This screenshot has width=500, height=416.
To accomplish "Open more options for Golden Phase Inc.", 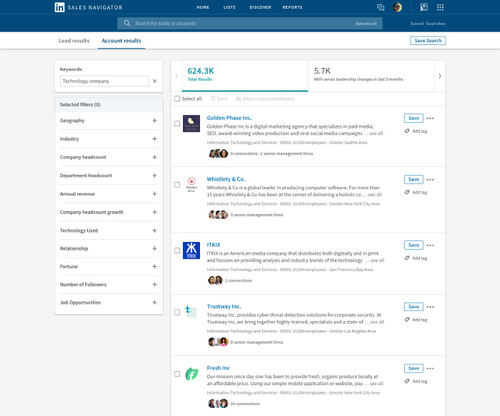I will click(430, 118).
